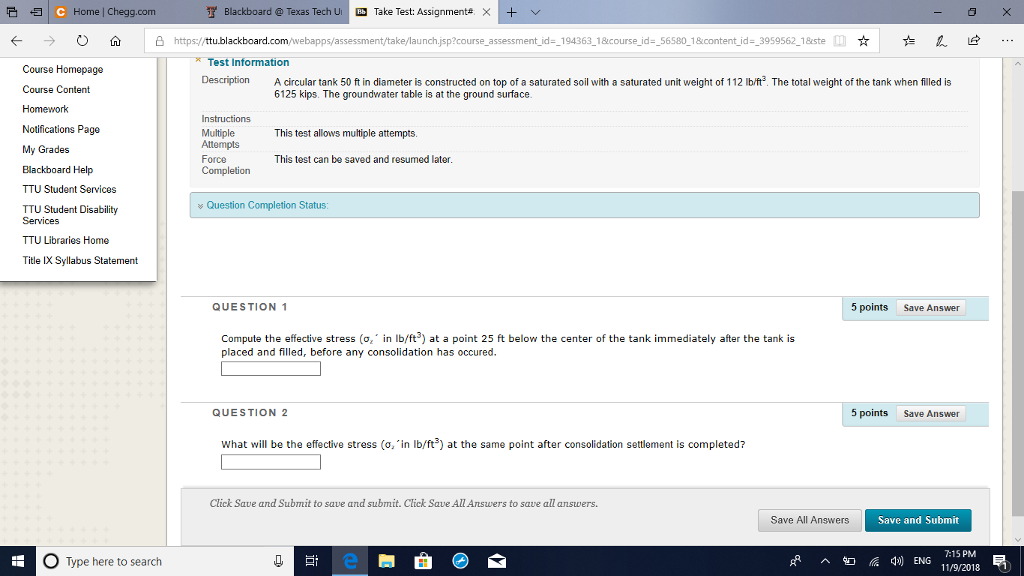
Task: Show hidden icons via system tray arrow
Action: click(825, 561)
